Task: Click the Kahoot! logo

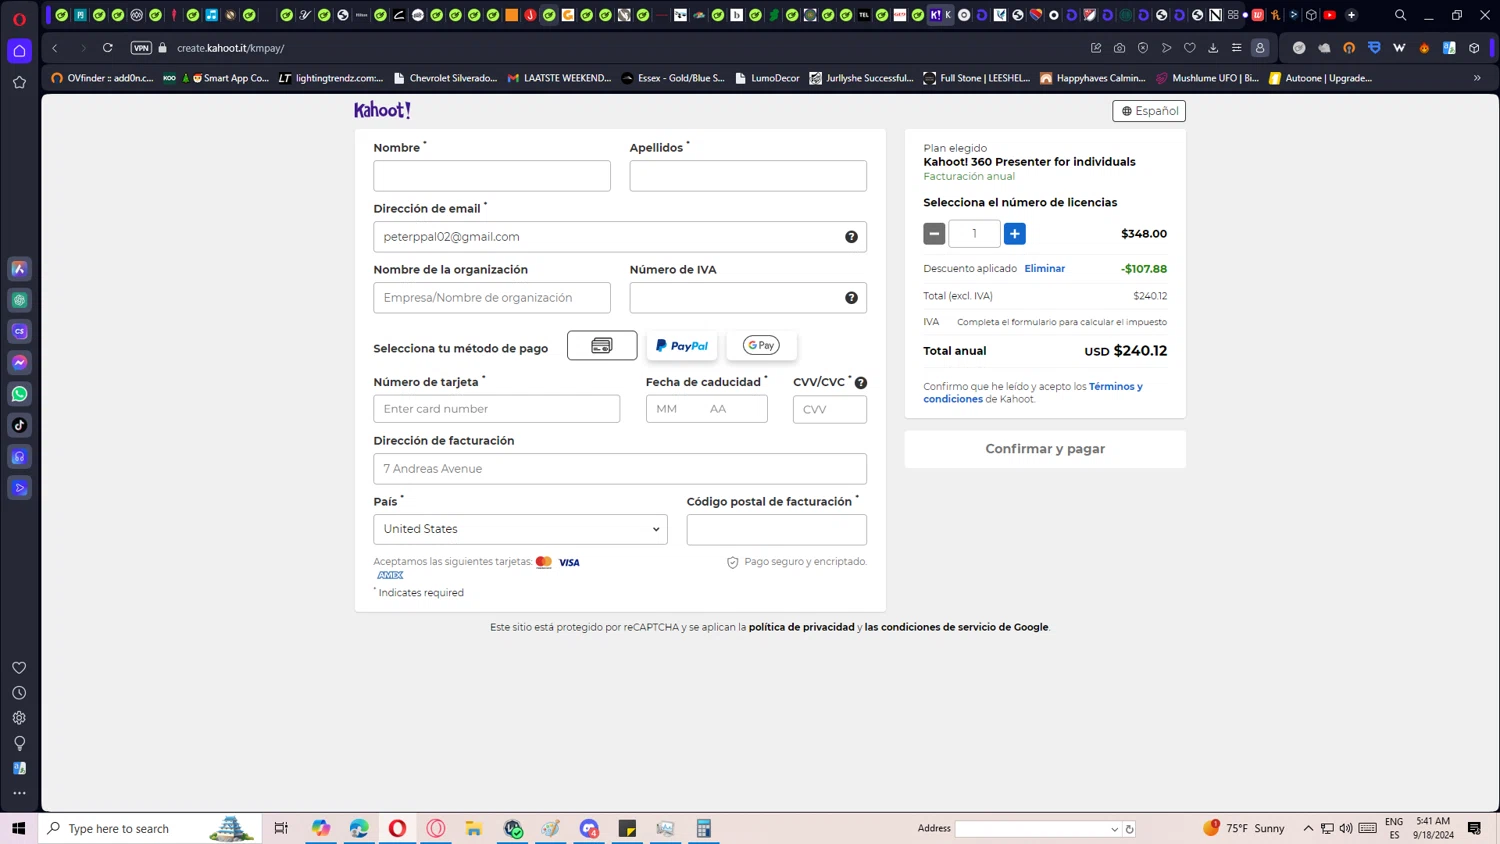Action: (382, 110)
